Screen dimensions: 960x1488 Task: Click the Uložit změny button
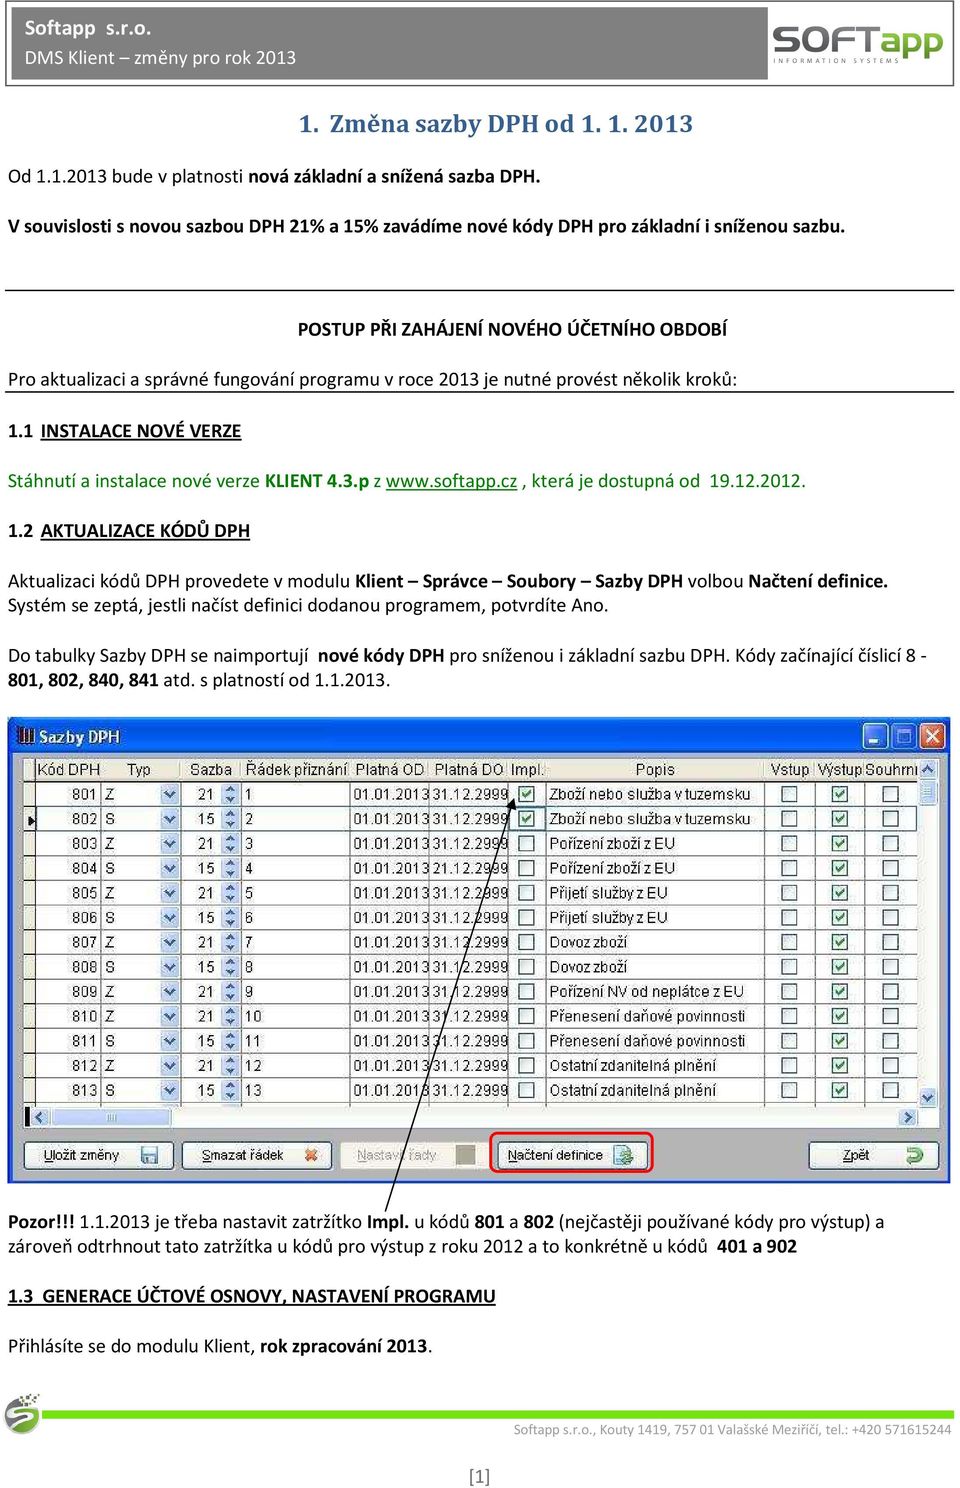click(x=98, y=1155)
